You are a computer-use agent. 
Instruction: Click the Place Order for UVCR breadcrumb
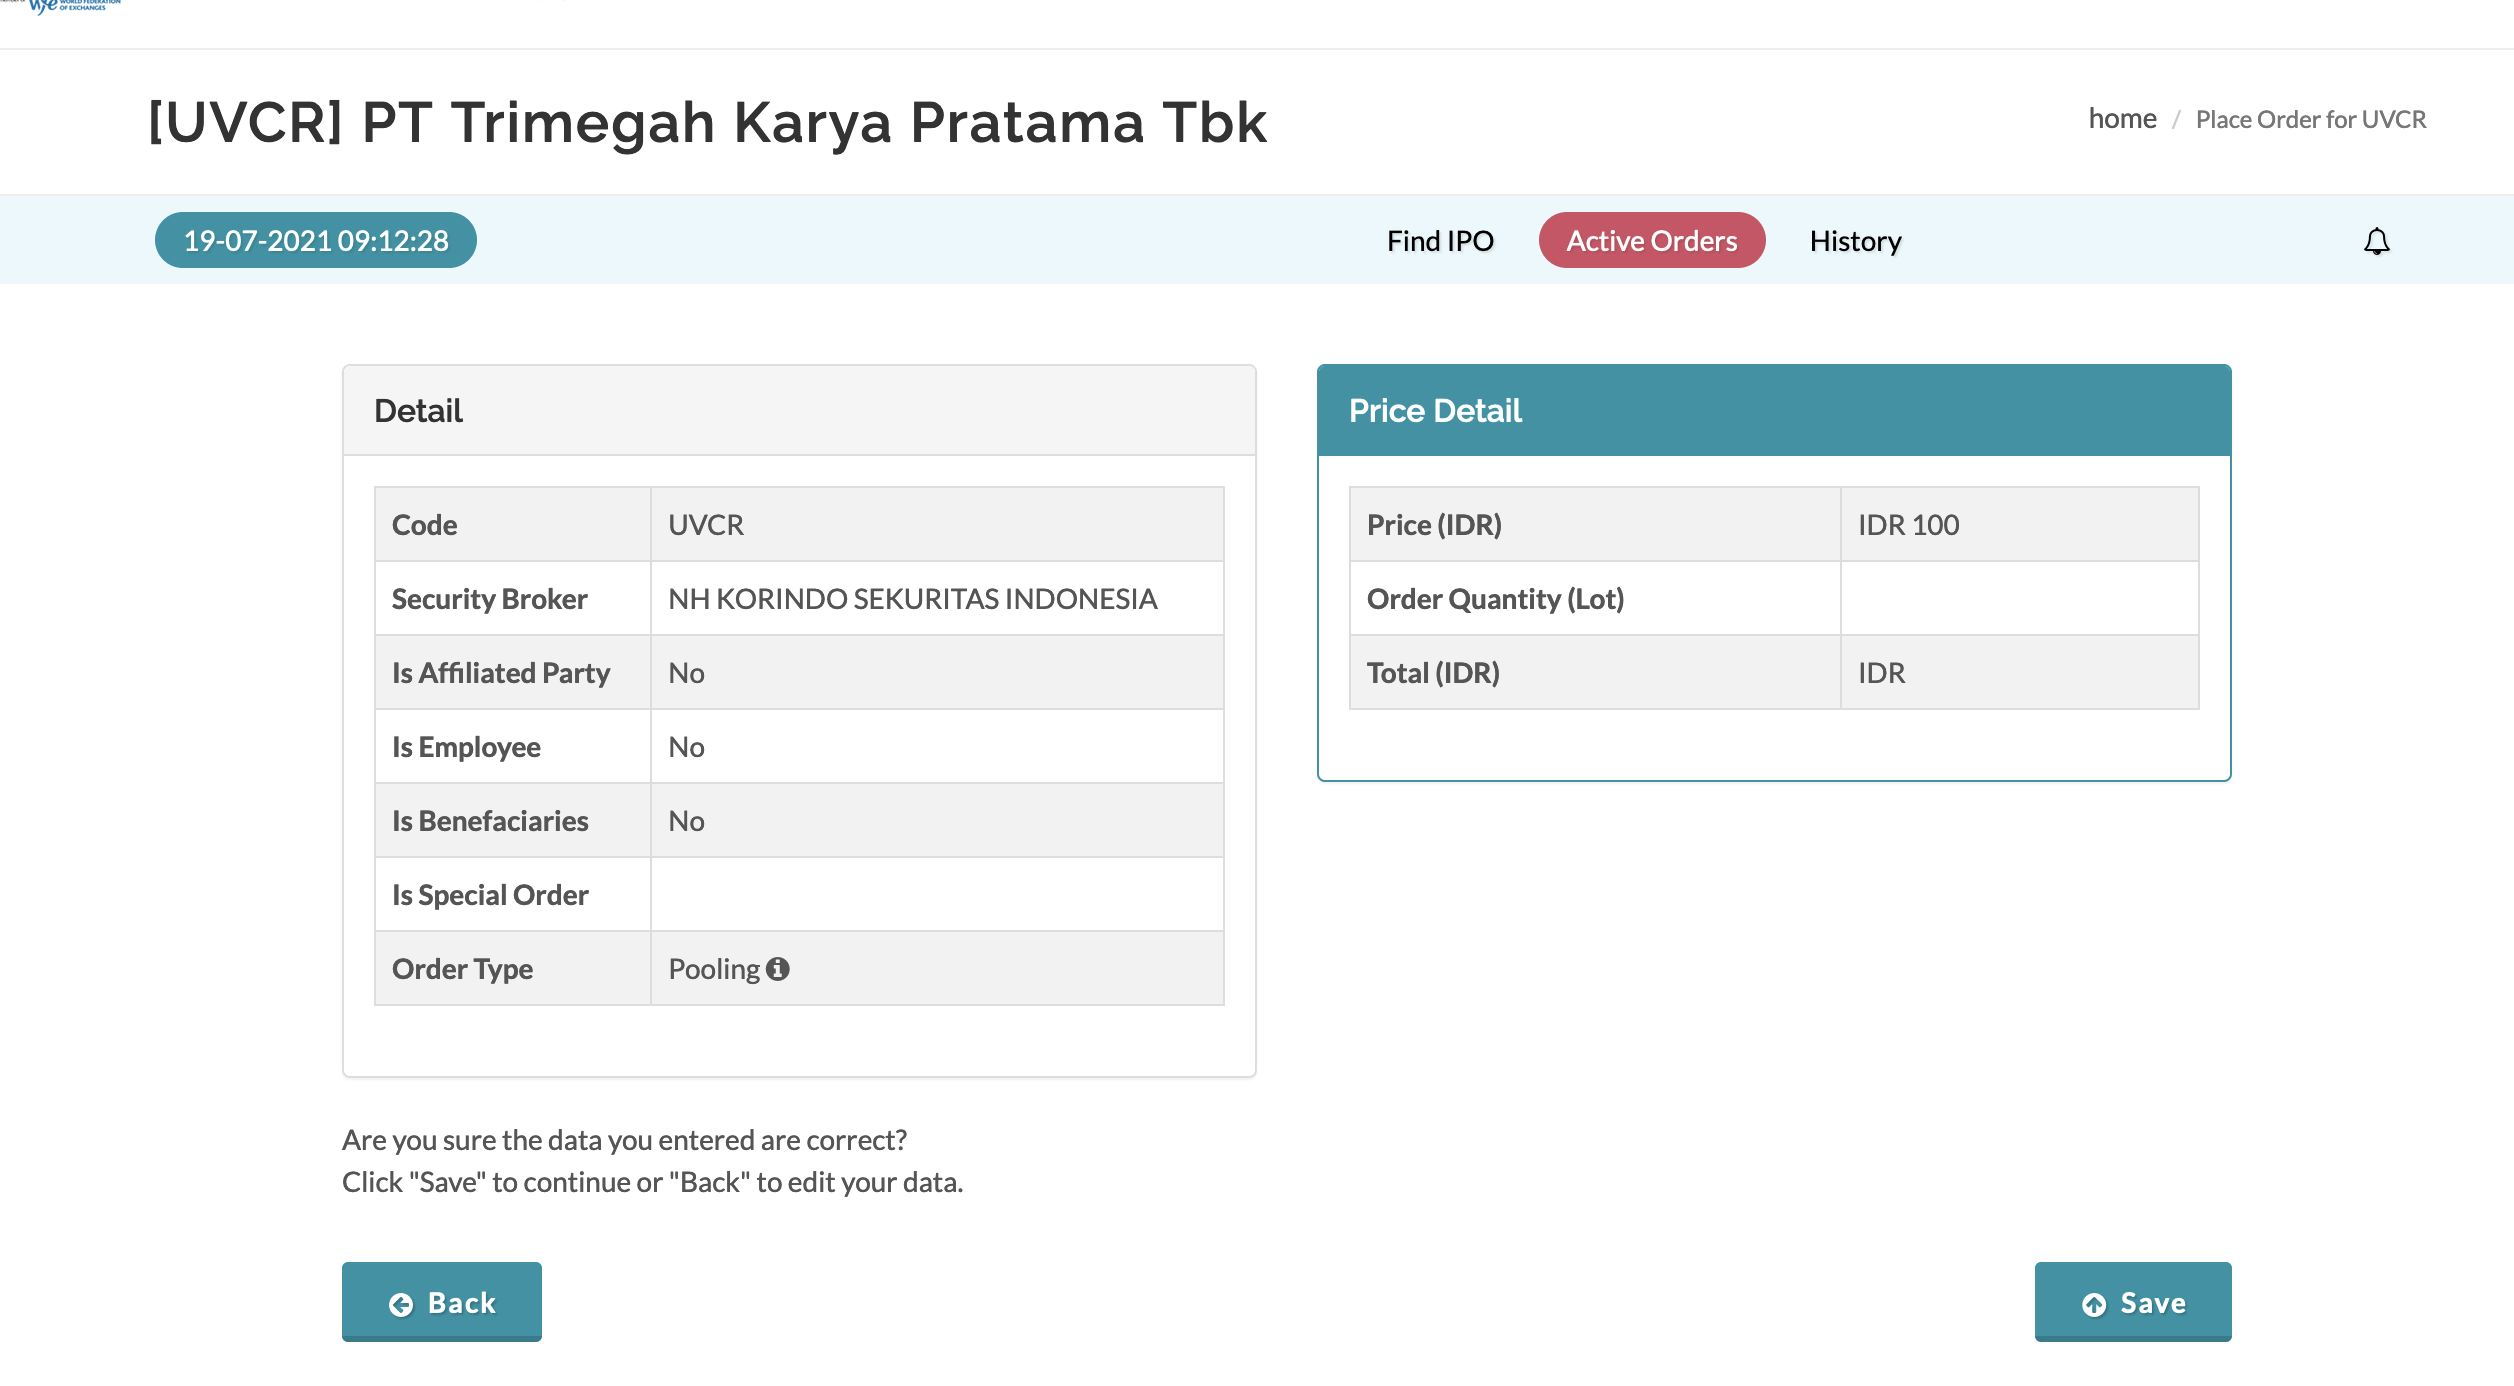2310,120
